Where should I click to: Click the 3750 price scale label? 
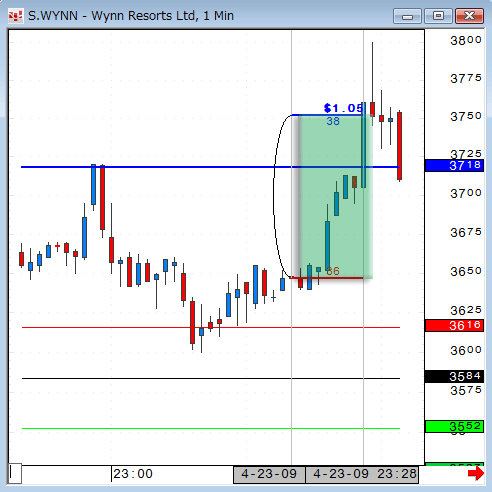[466, 116]
